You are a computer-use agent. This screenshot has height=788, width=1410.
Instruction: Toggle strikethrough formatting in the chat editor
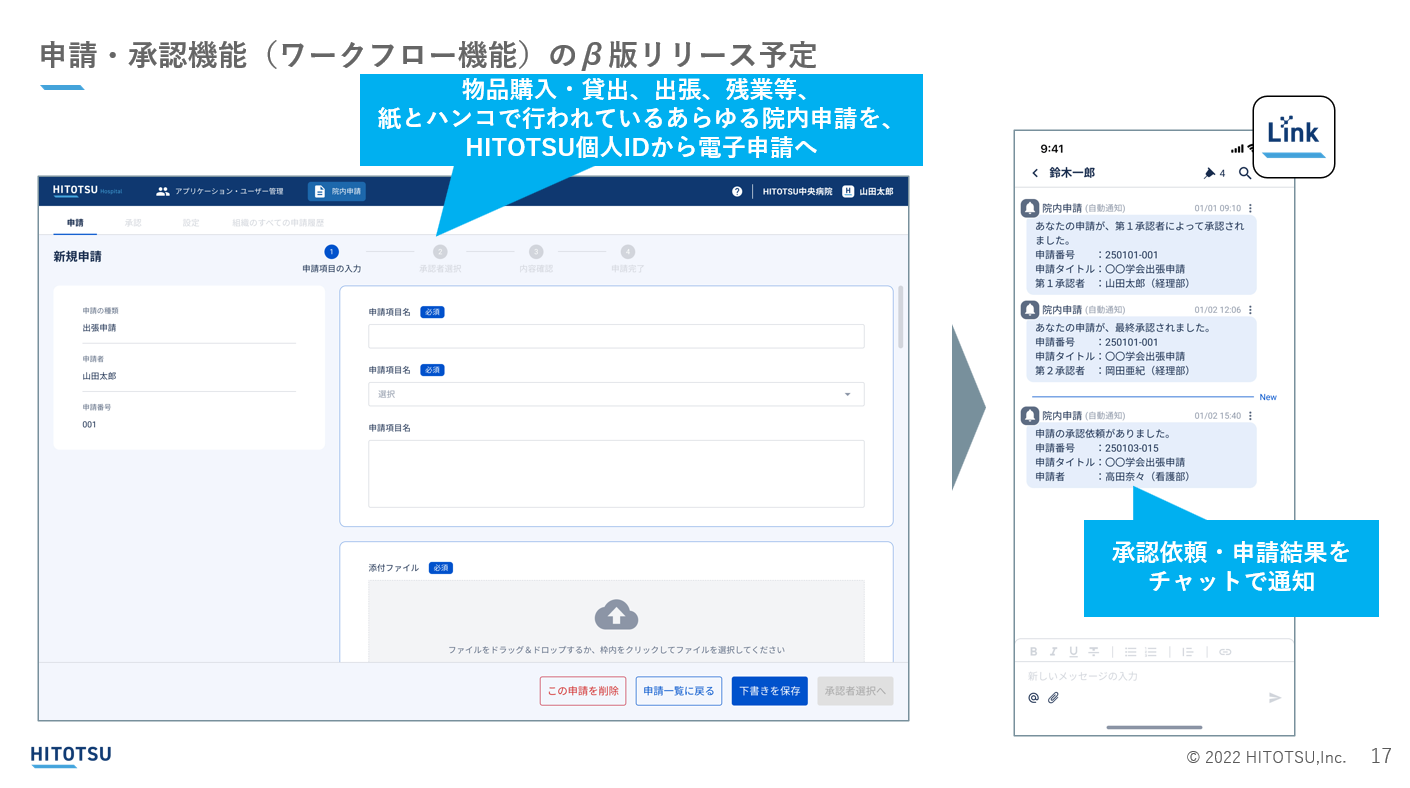[1094, 651]
